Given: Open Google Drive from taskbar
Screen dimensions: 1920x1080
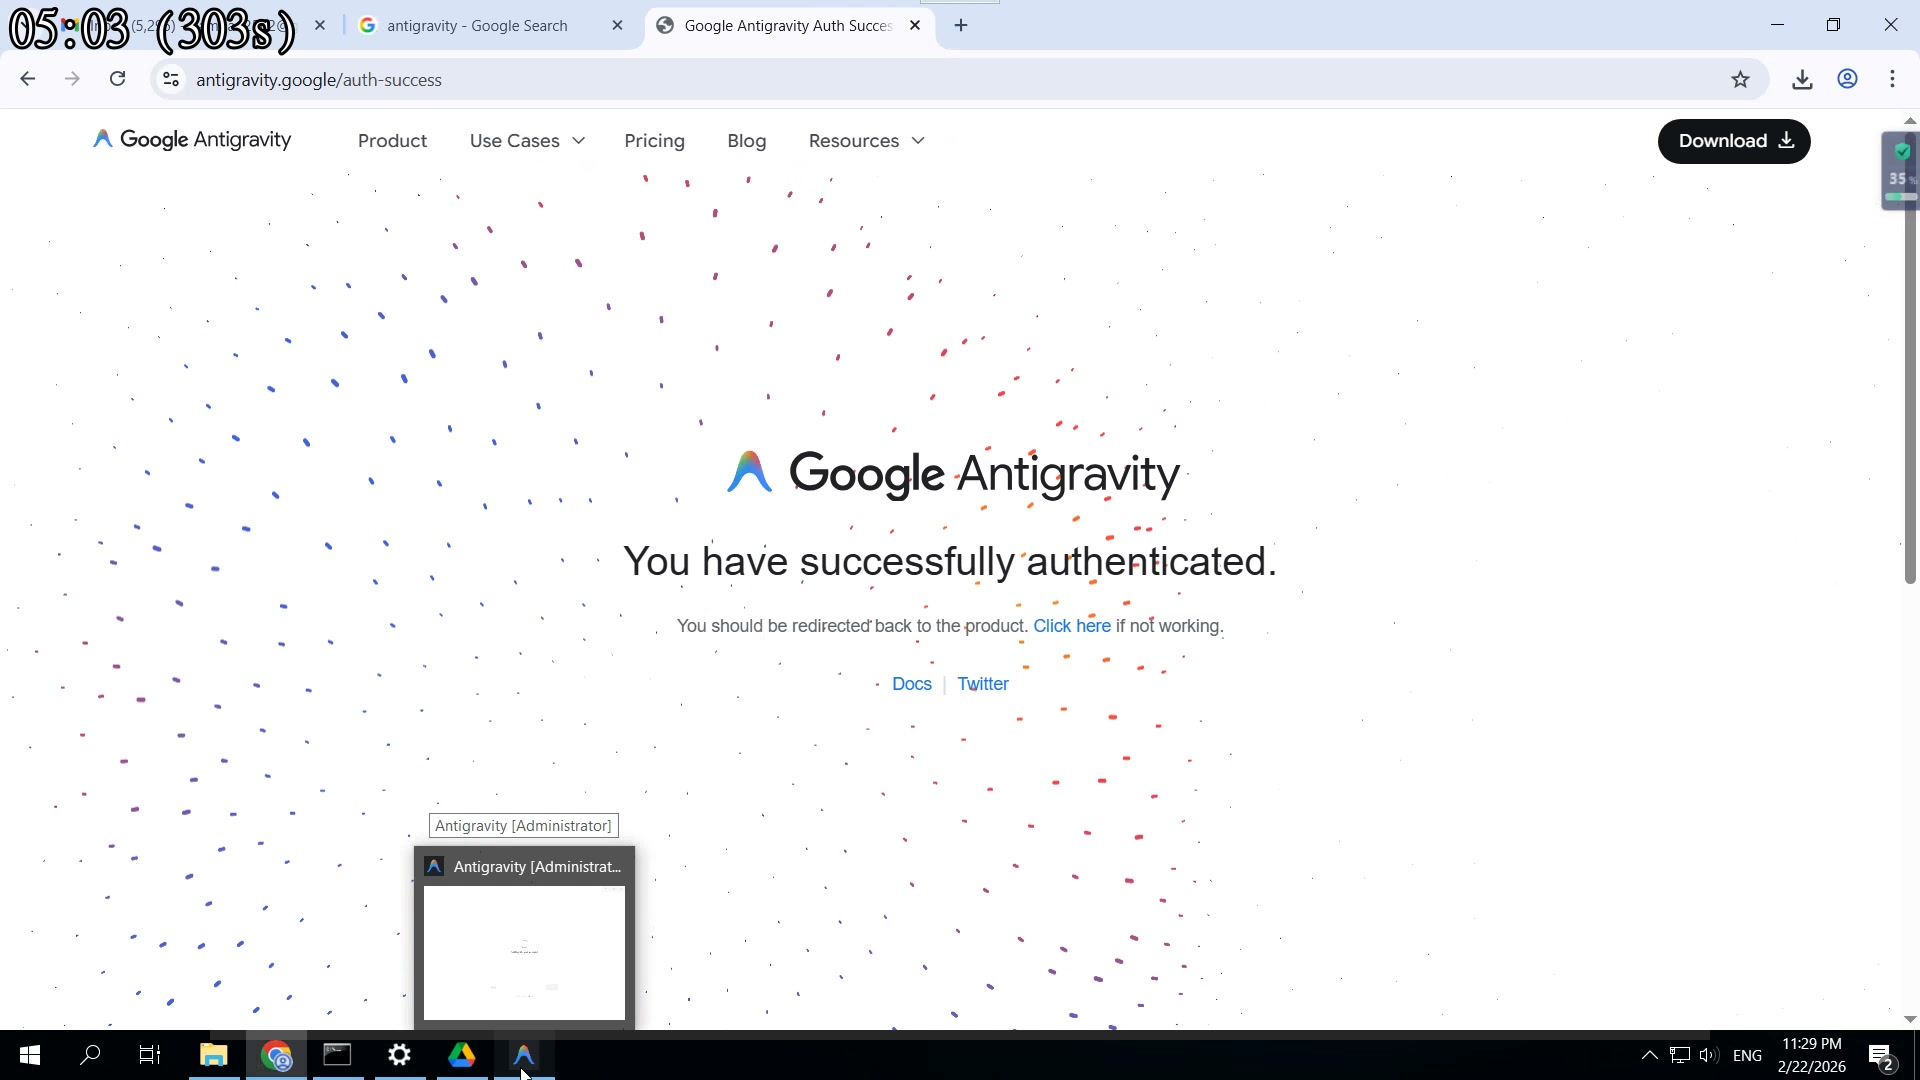Looking at the screenshot, I should point(461,1055).
